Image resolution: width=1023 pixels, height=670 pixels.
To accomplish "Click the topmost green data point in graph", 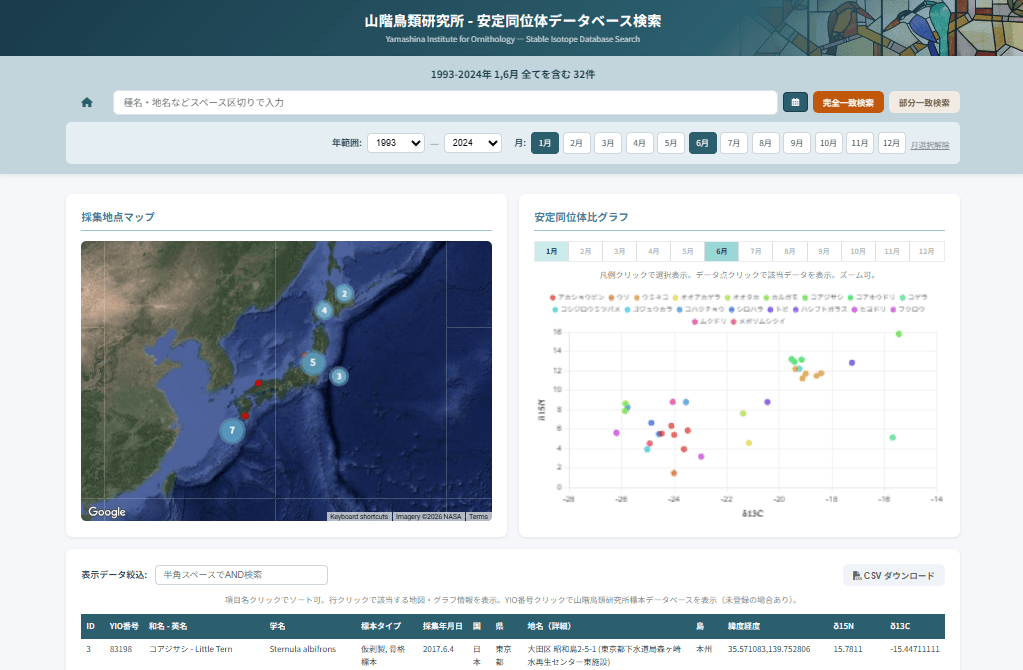I will coord(899,334).
